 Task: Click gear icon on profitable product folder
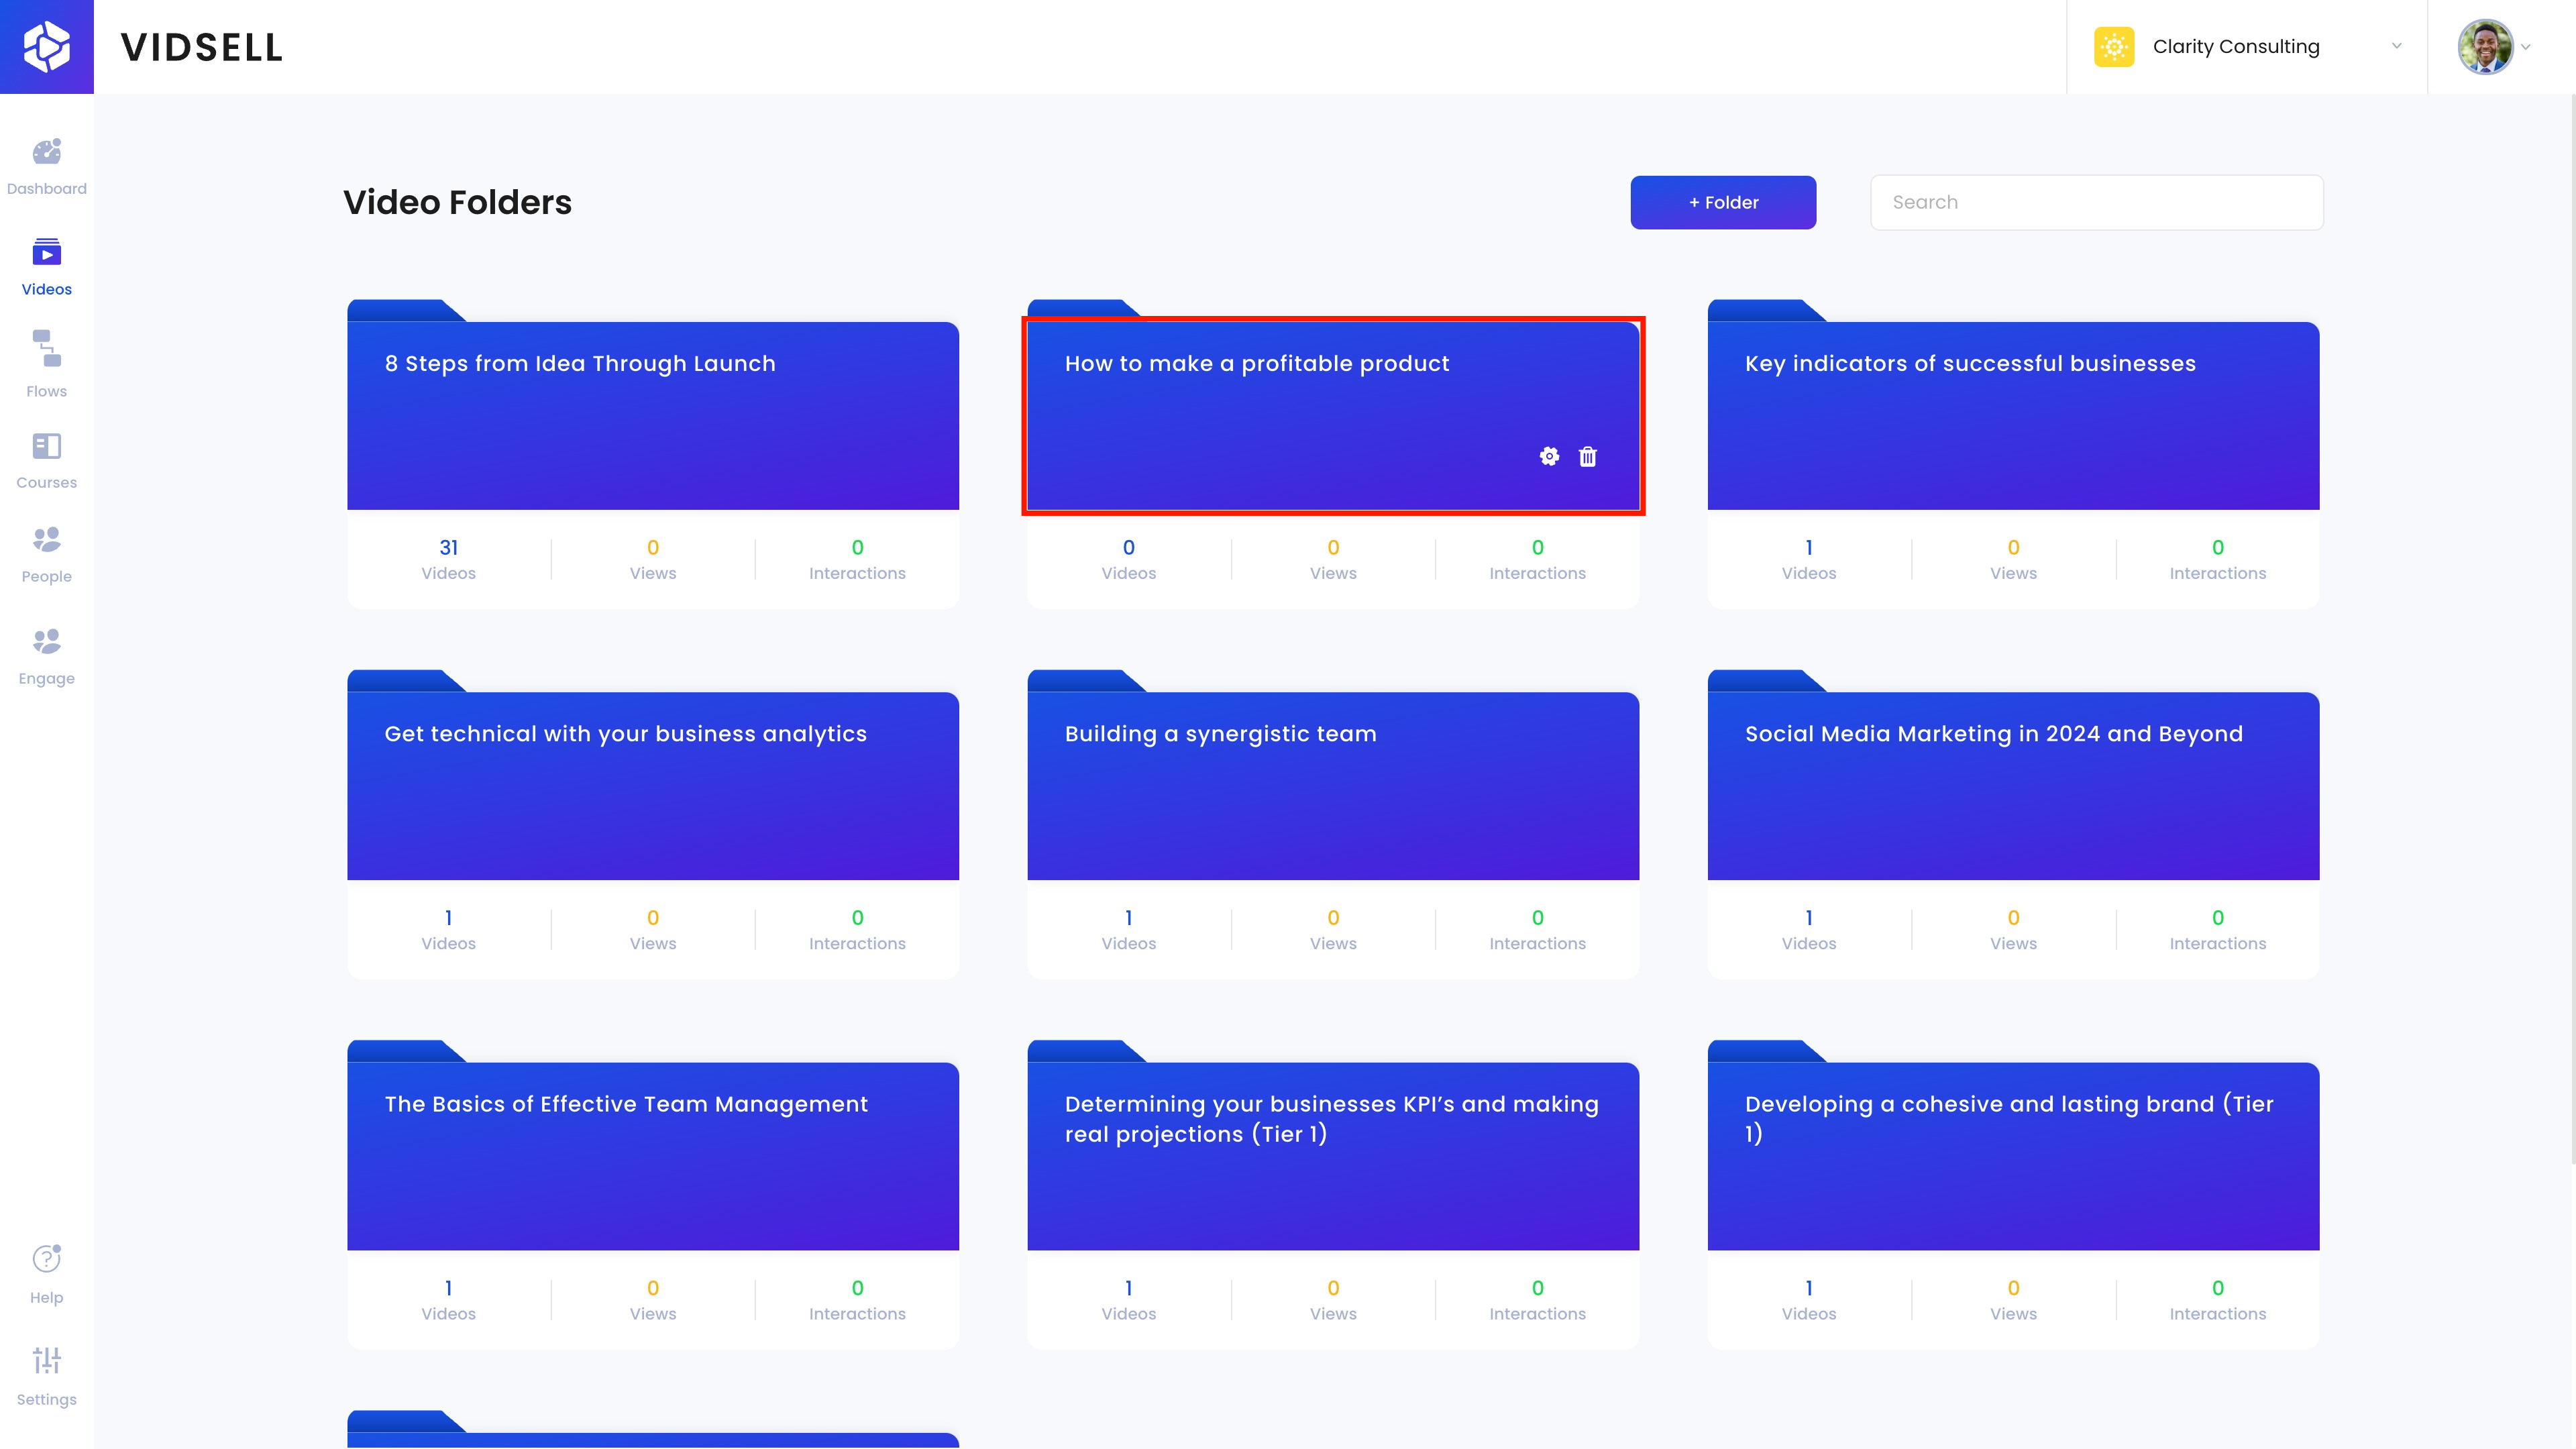pyautogui.click(x=1549, y=457)
